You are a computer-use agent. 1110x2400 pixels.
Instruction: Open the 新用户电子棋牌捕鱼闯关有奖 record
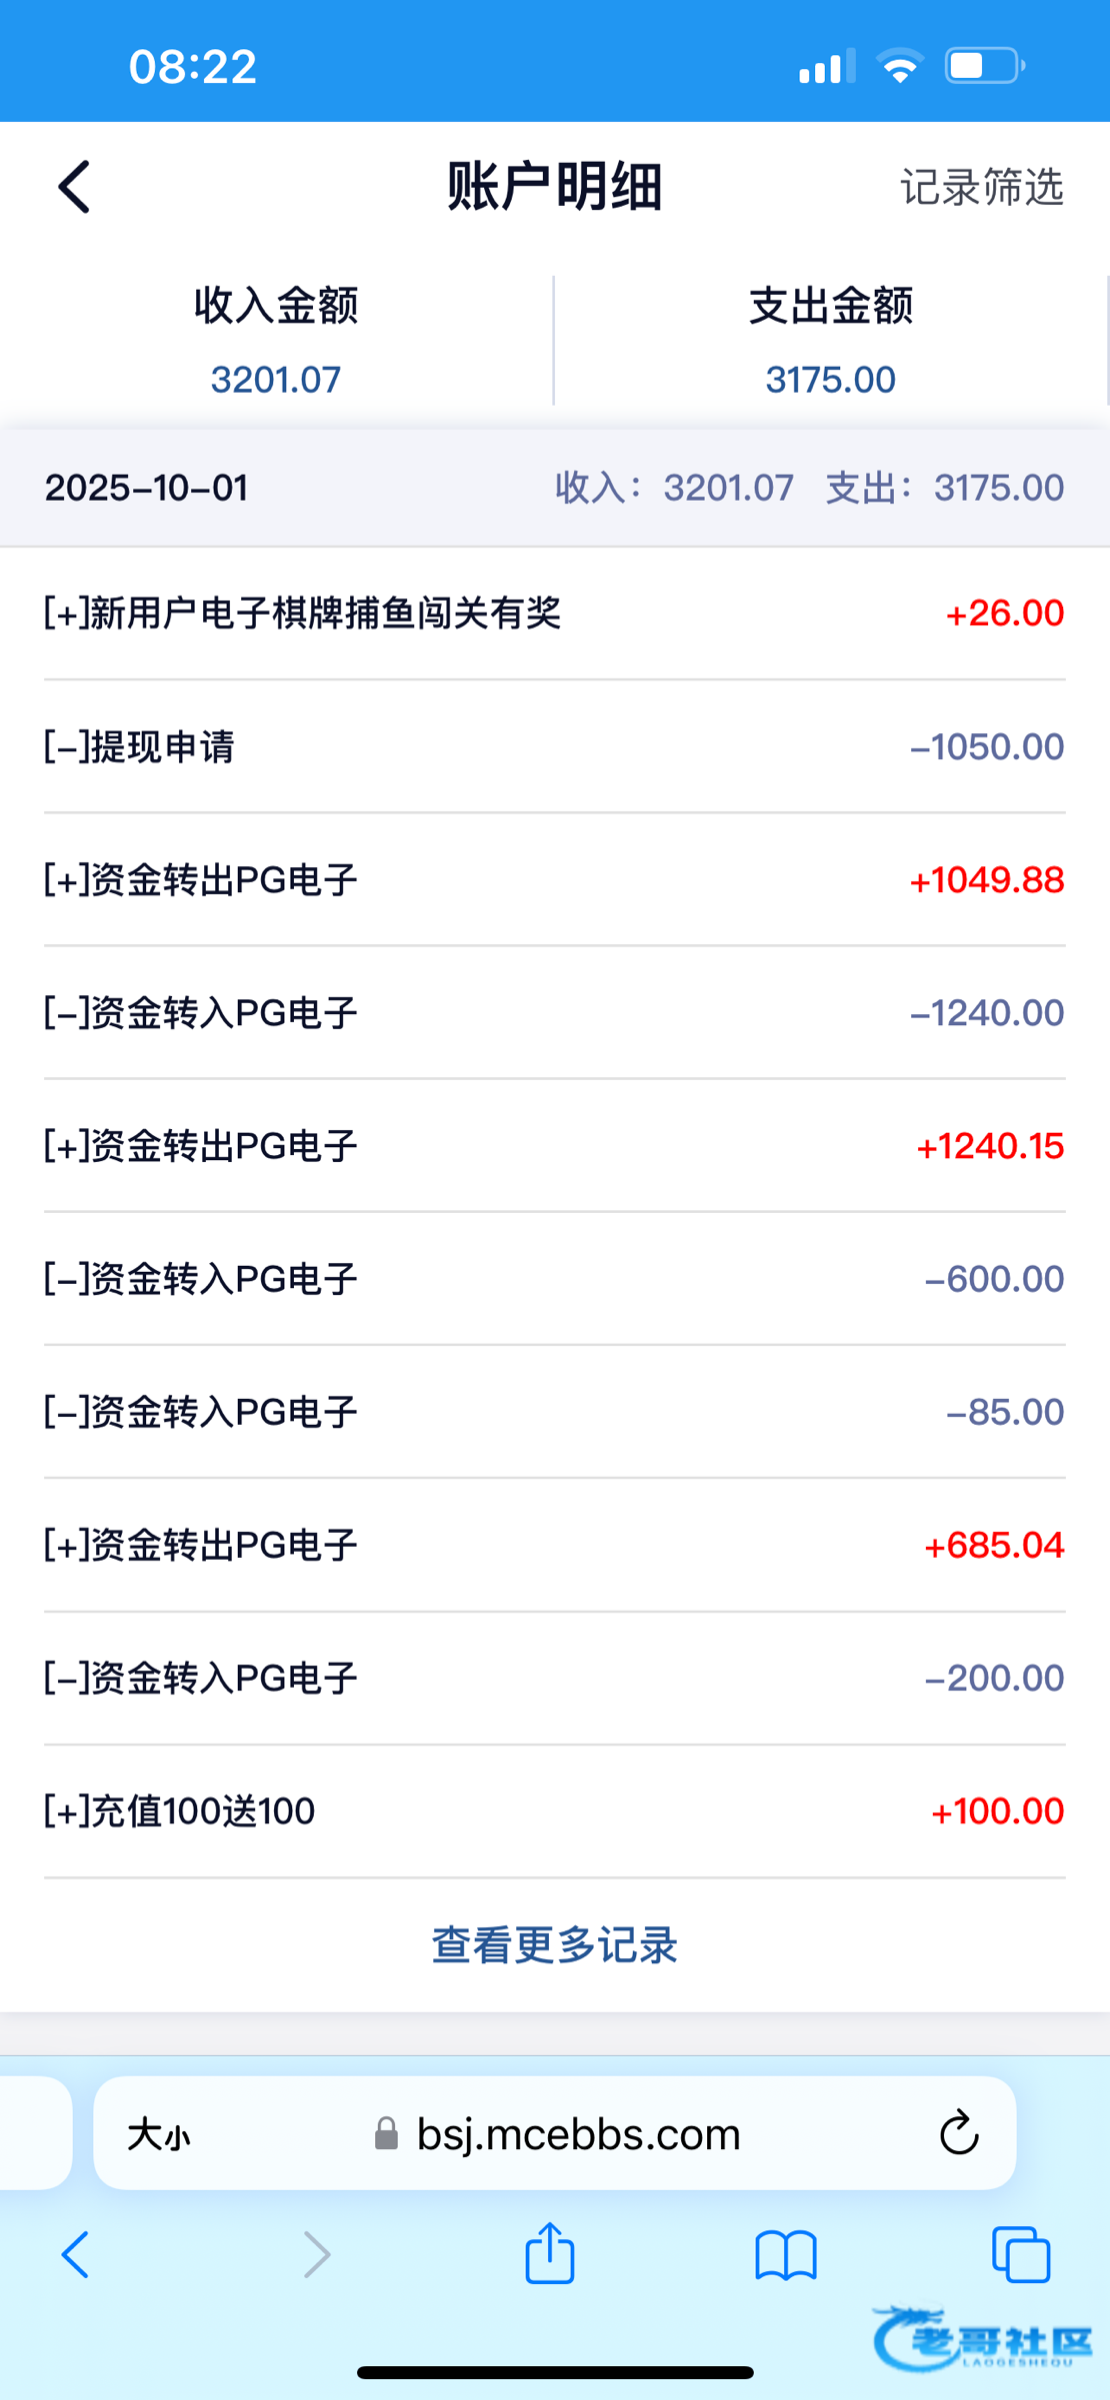pyautogui.click(x=554, y=613)
